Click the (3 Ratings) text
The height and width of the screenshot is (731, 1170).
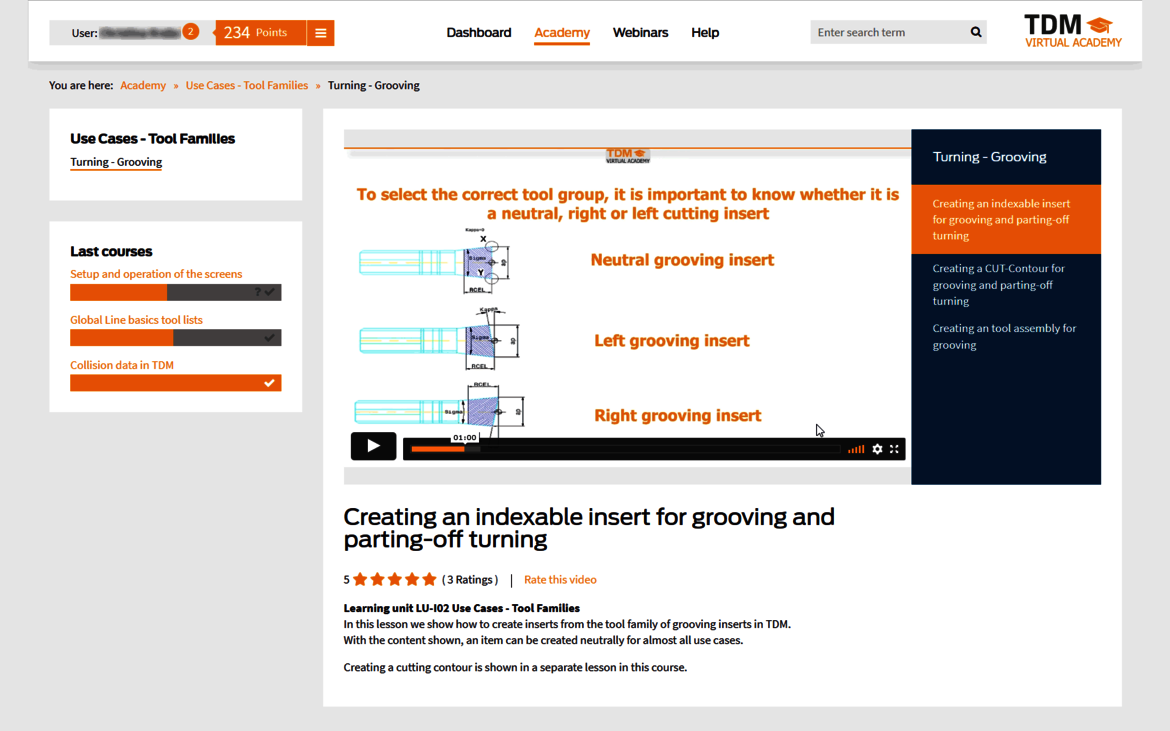tap(469, 580)
